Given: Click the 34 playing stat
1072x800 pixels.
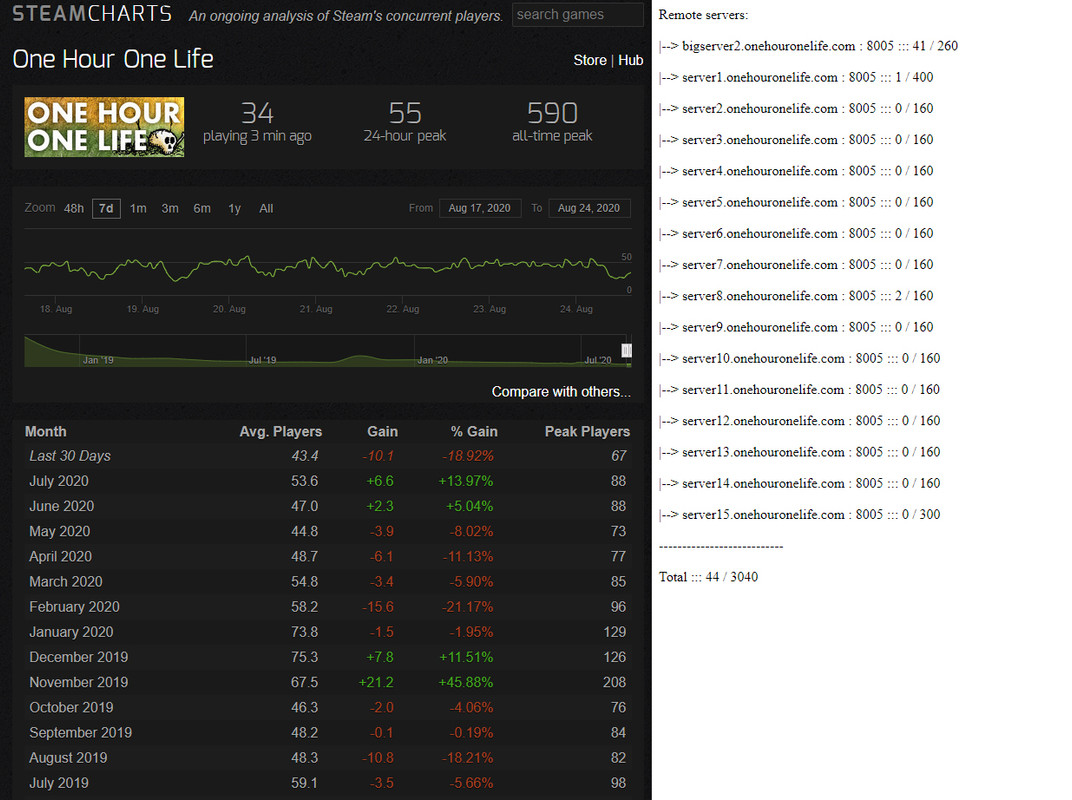Looking at the screenshot, I should 257,122.
